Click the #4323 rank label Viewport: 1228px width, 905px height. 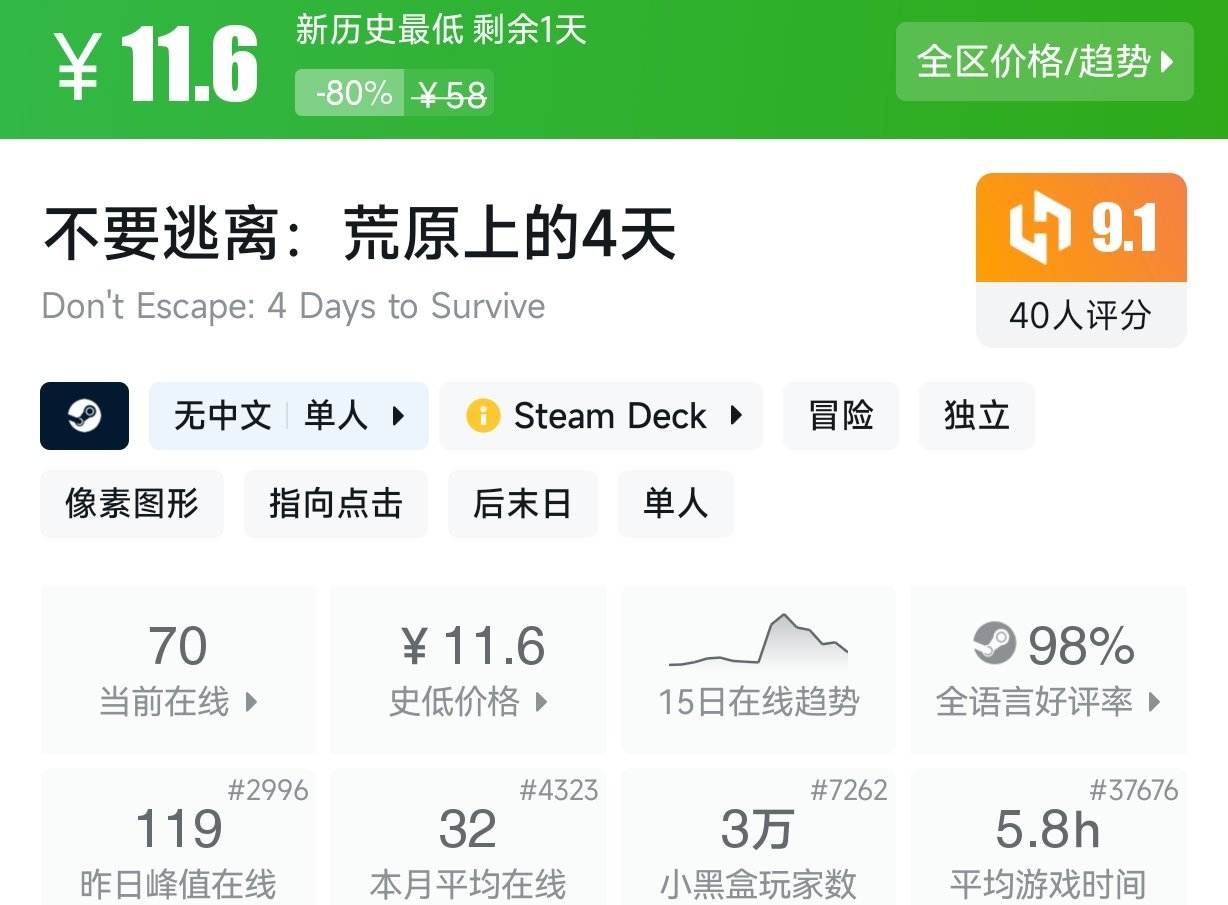coord(559,790)
